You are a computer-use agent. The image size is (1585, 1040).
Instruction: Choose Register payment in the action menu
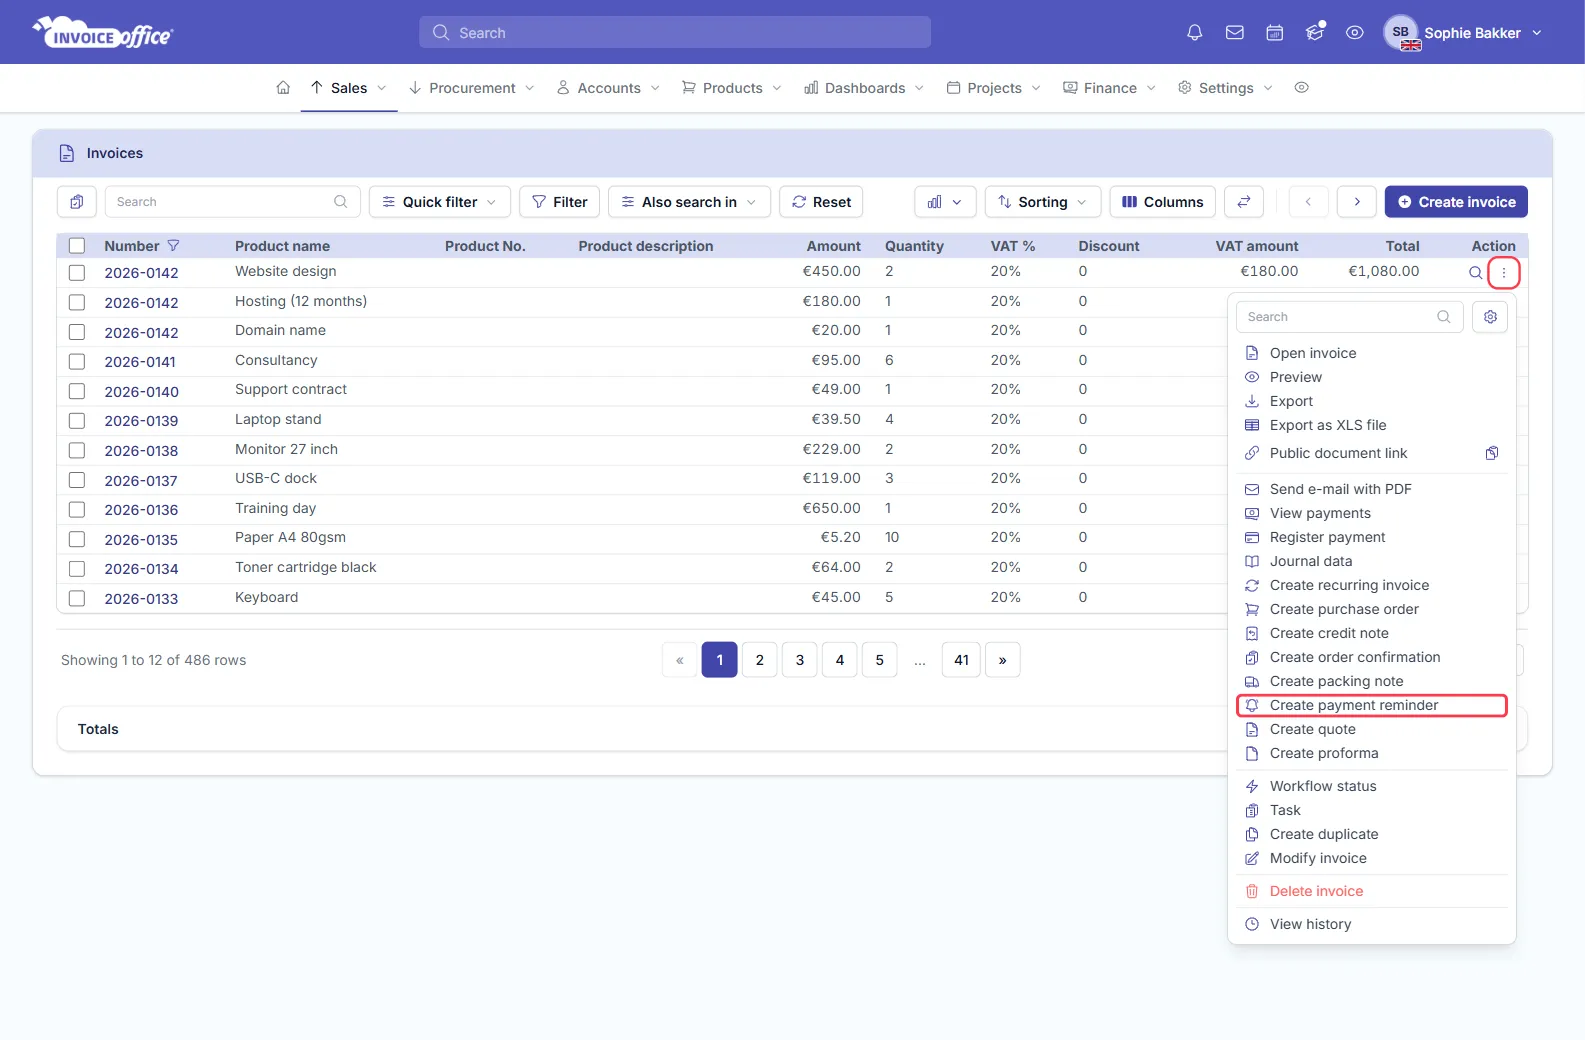pyautogui.click(x=1327, y=537)
